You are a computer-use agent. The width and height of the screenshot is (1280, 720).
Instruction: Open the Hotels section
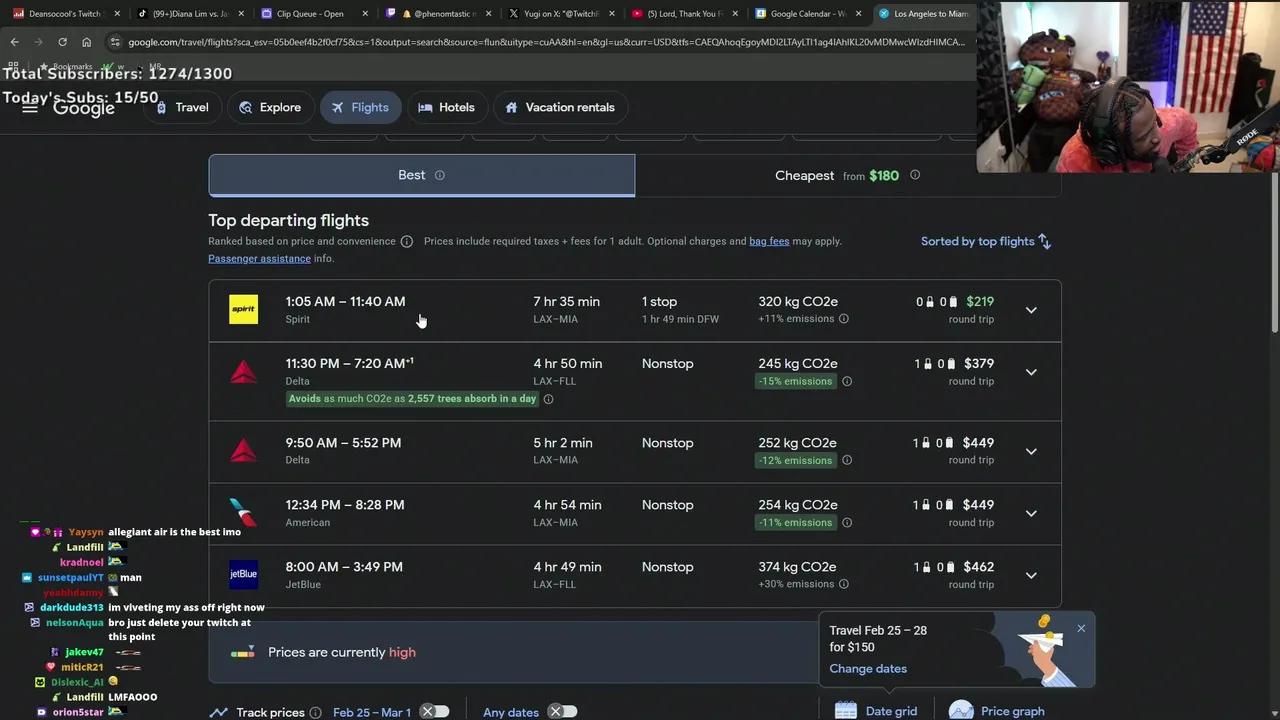click(x=446, y=107)
